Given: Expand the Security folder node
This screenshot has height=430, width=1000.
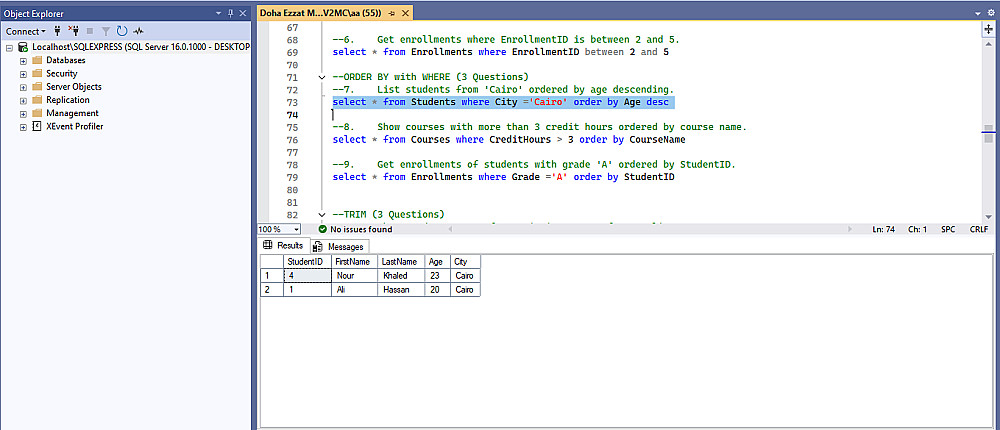Looking at the screenshot, I should click(23, 73).
